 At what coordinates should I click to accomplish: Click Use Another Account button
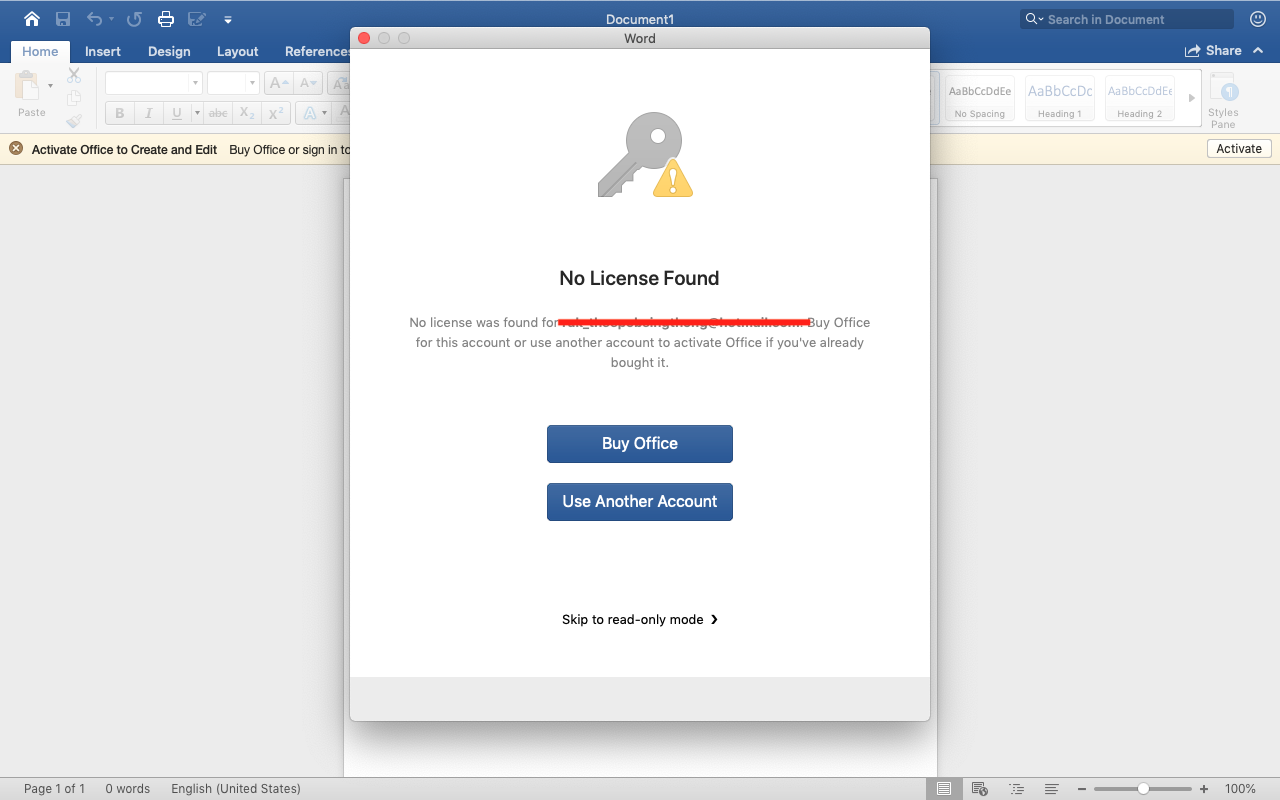click(640, 502)
